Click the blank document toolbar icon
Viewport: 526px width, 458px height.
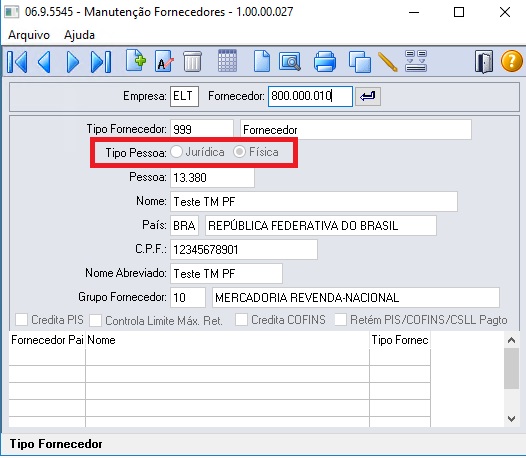262,61
